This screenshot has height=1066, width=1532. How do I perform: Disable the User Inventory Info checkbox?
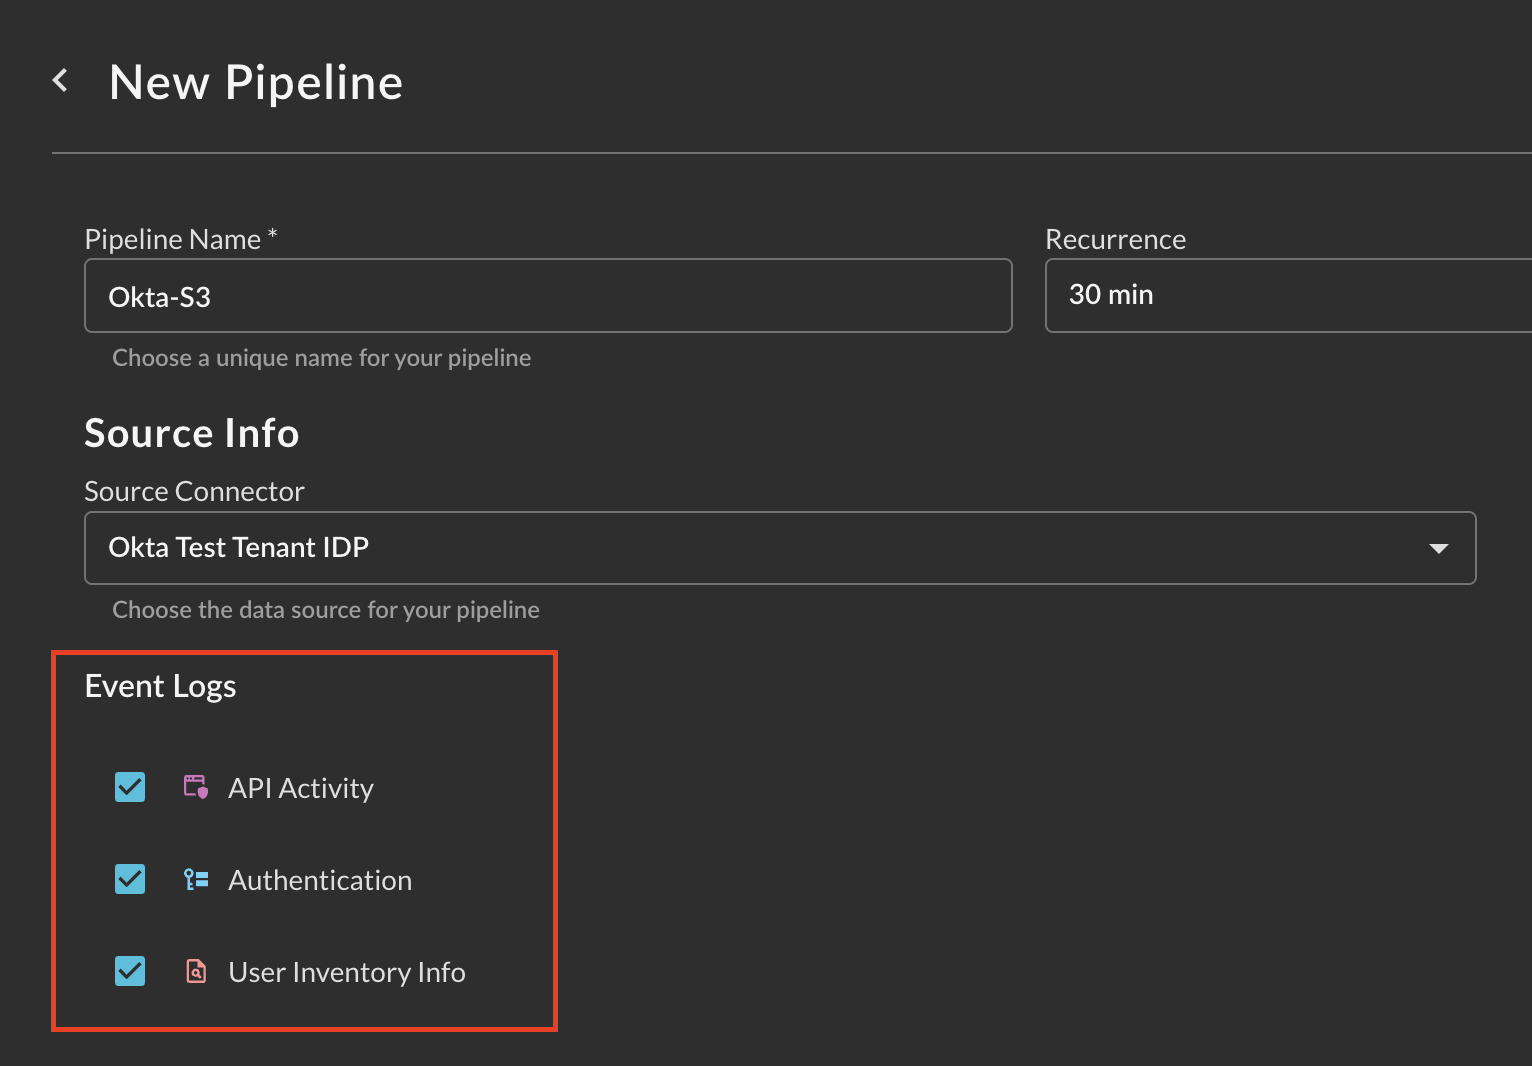click(x=130, y=971)
